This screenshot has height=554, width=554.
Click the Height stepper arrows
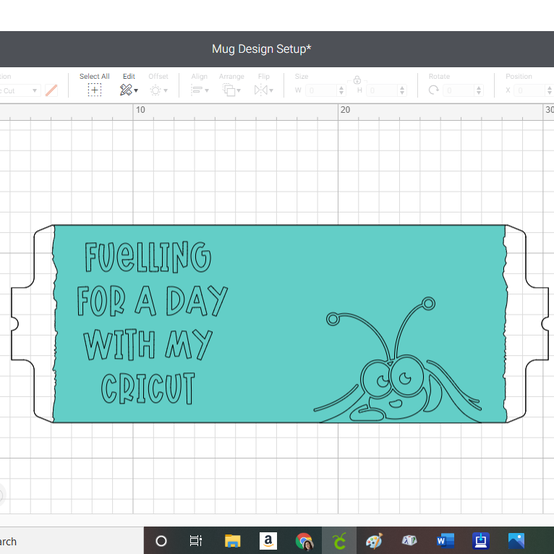pos(402,90)
